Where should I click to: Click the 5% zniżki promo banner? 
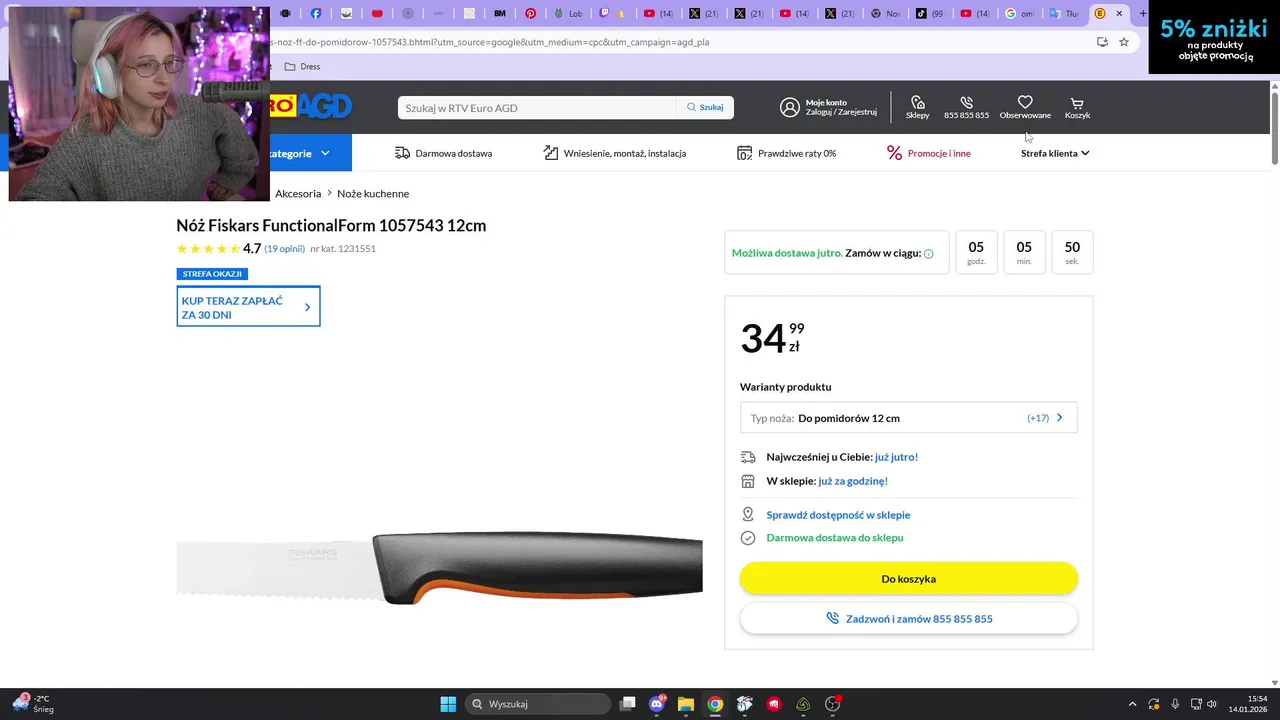pos(1214,37)
